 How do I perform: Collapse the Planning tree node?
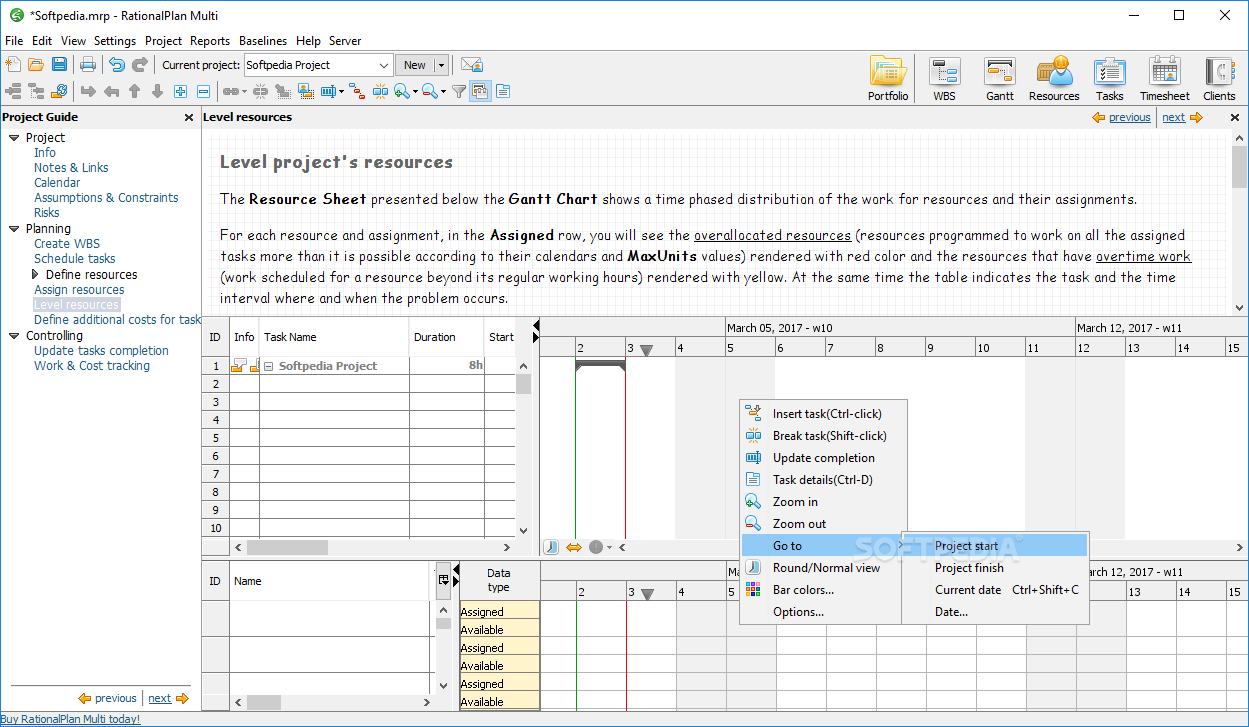pyautogui.click(x=14, y=229)
